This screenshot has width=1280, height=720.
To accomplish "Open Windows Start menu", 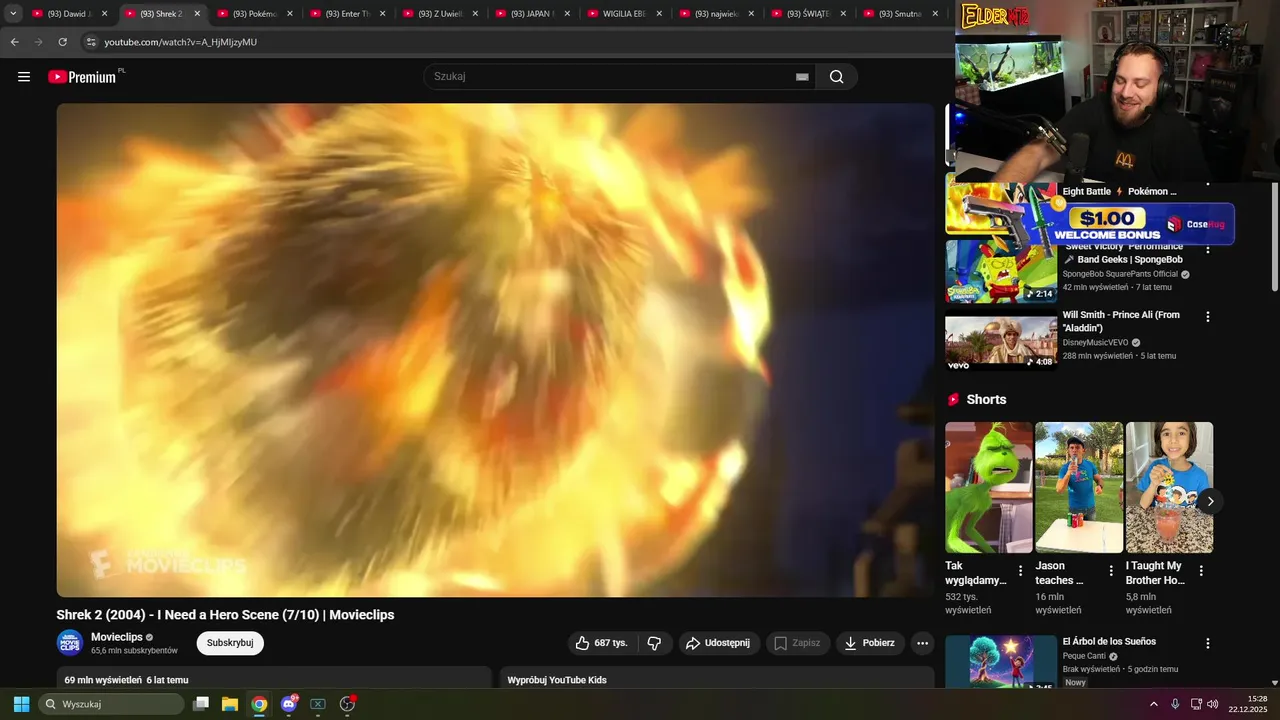I will click(21, 704).
